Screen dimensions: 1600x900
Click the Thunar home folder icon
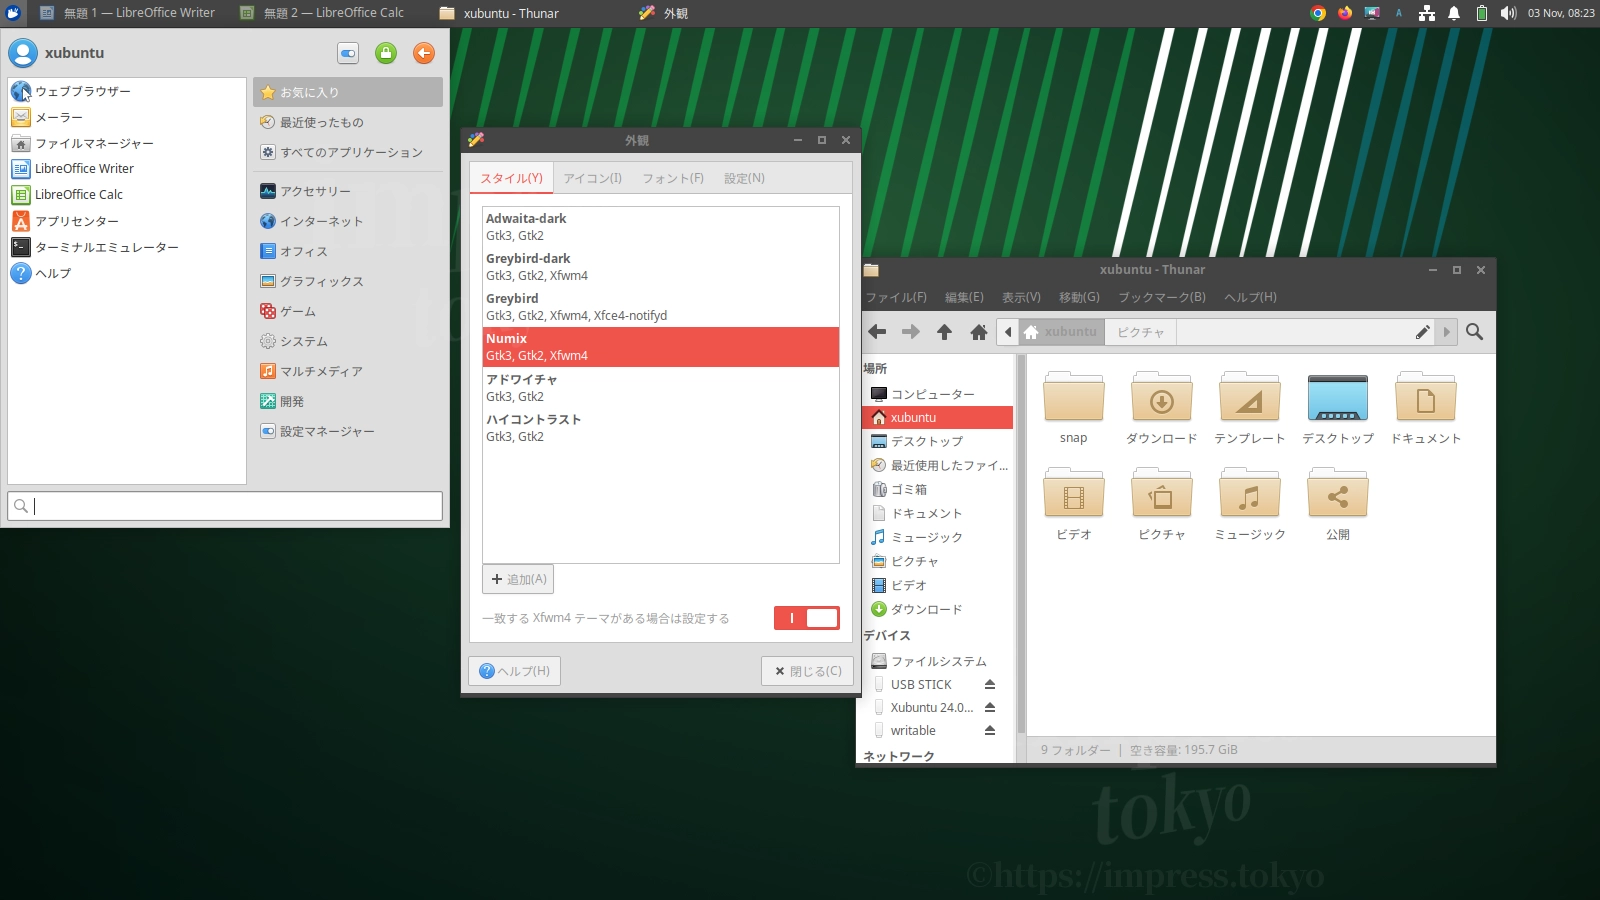click(x=979, y=332)
